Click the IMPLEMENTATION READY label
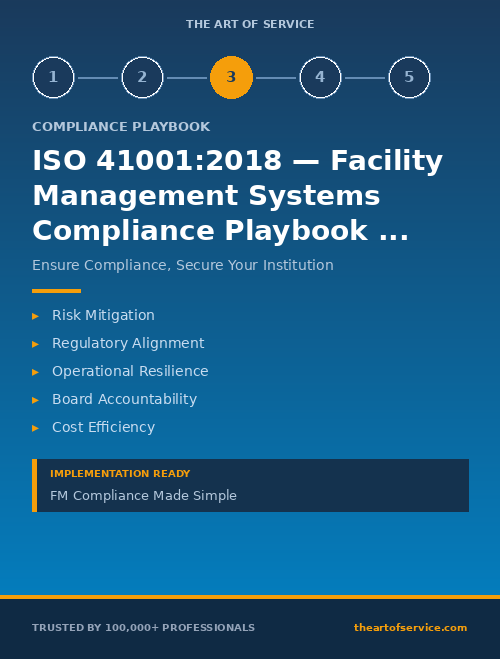The image size is (500, 659). [120, 474]
